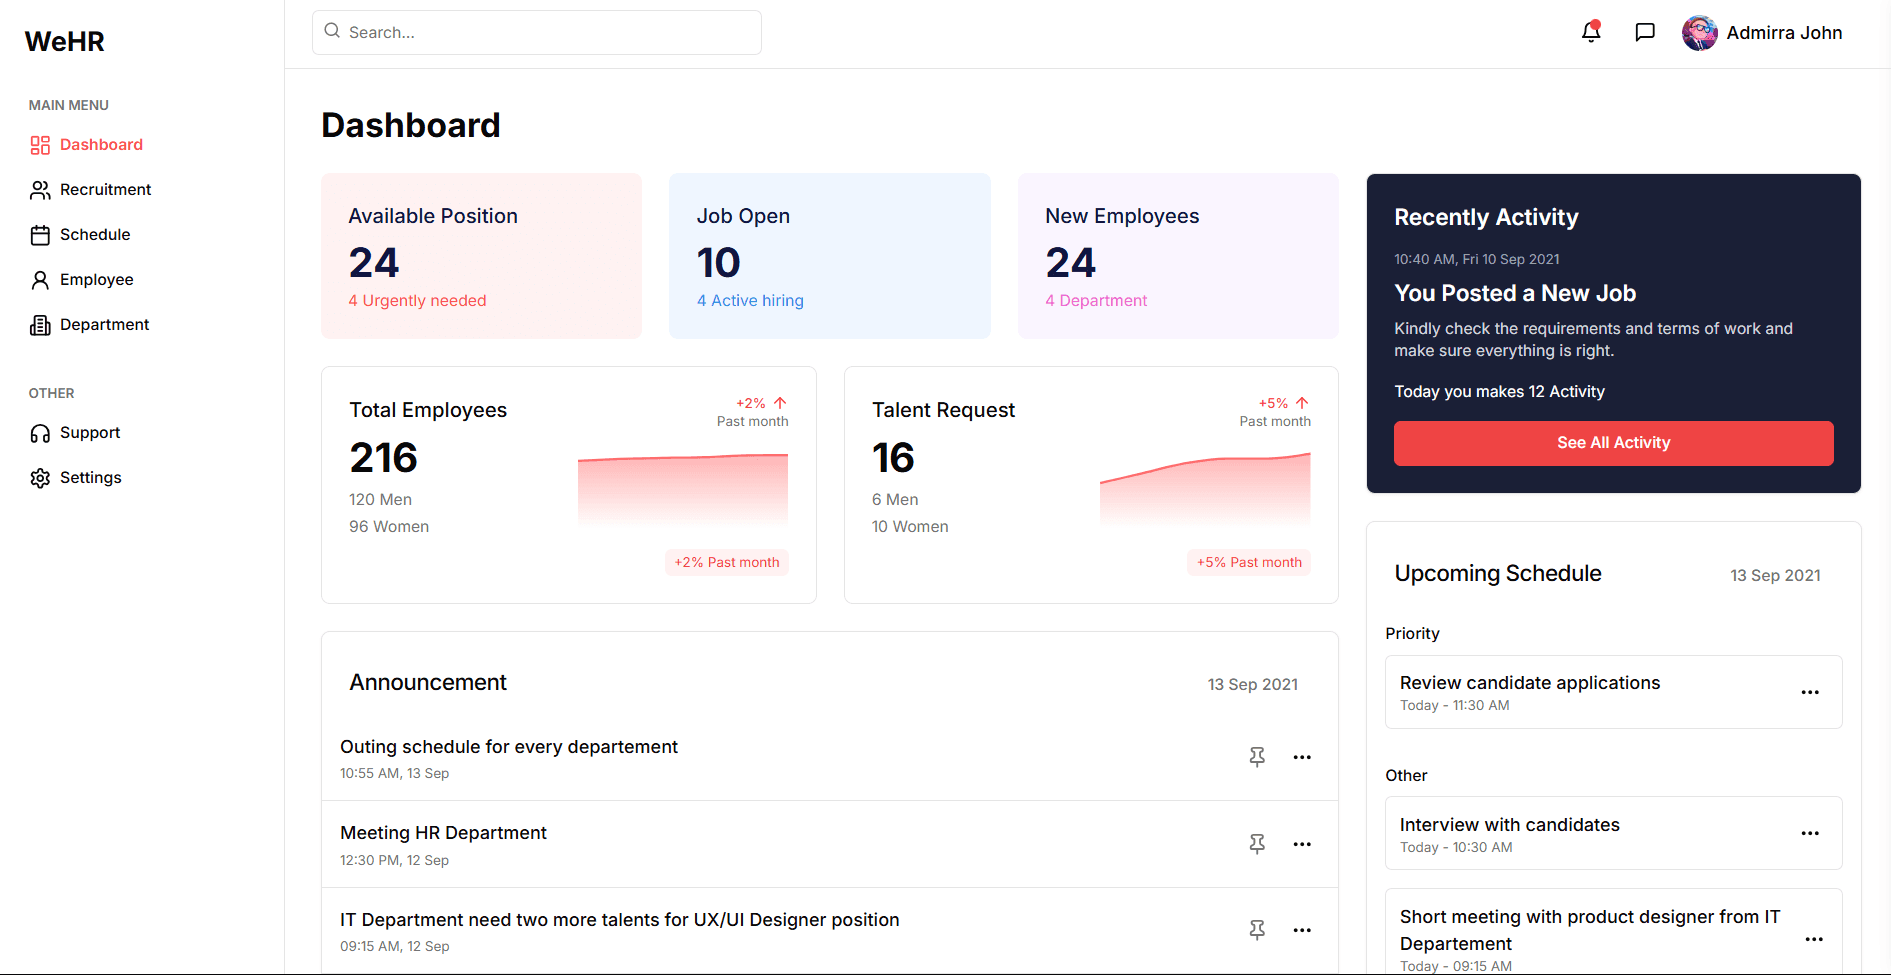Open options for Review candidate applications
The width and height of the screenshot is (1891, 975).
click(1810, 692)
